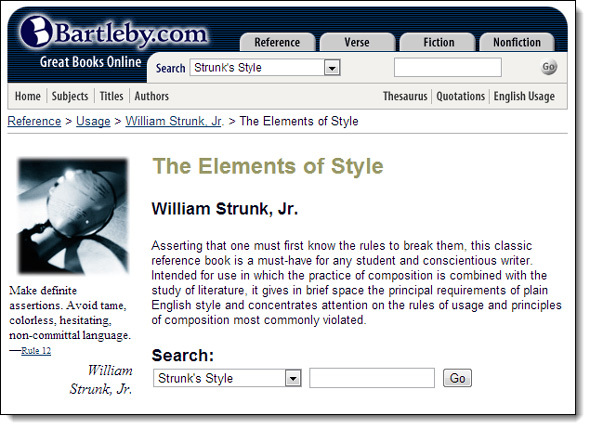Click the lower Go button
Viewport: 590px width, 429px height.
coord(457,378)
